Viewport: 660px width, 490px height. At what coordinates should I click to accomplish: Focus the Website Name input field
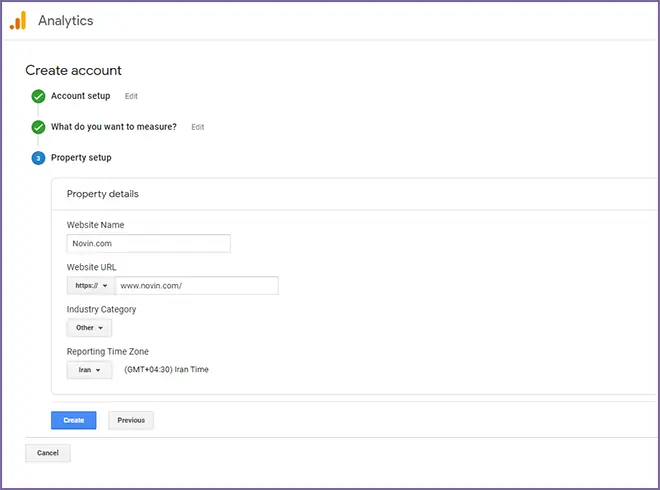149,244
